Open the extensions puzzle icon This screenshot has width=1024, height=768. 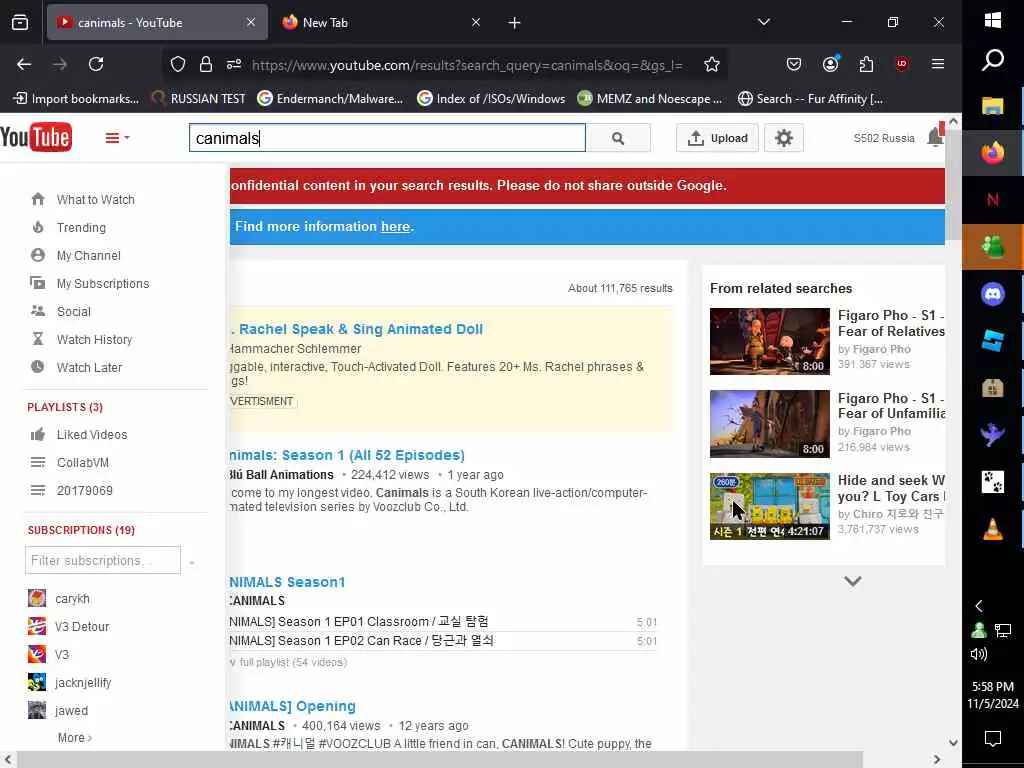(866, 64)
